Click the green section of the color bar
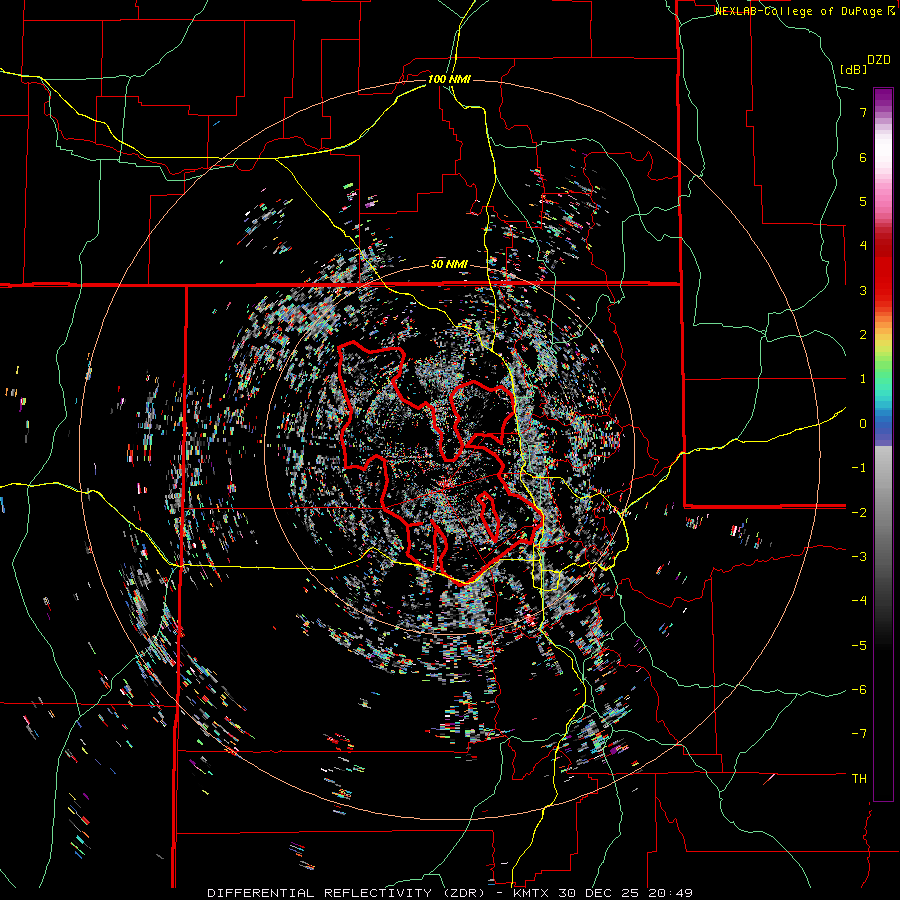Screen dimensions: 900x900 pyautogui.click(x=883, y=370)
